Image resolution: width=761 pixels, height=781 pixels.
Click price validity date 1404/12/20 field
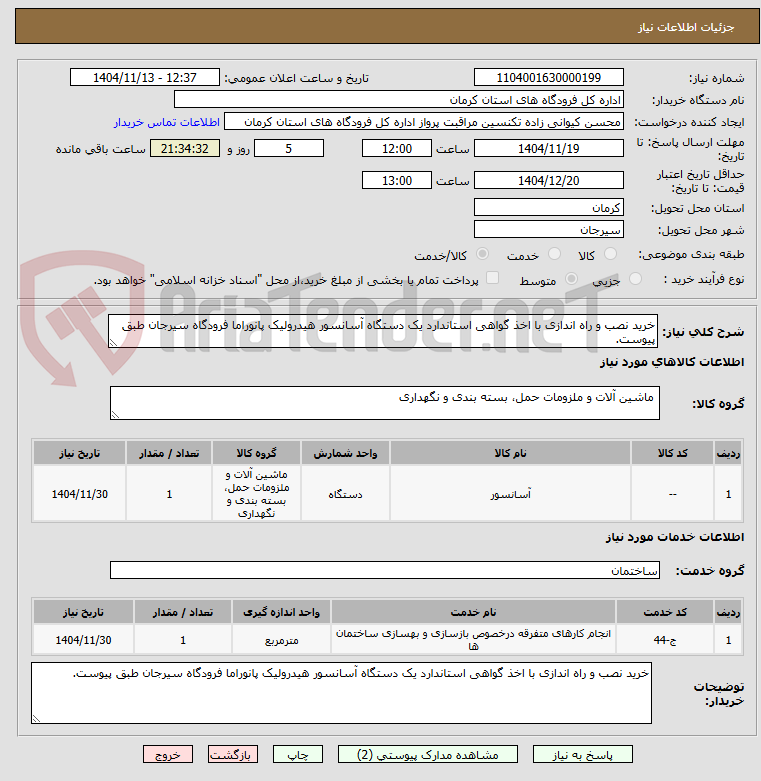548,180
